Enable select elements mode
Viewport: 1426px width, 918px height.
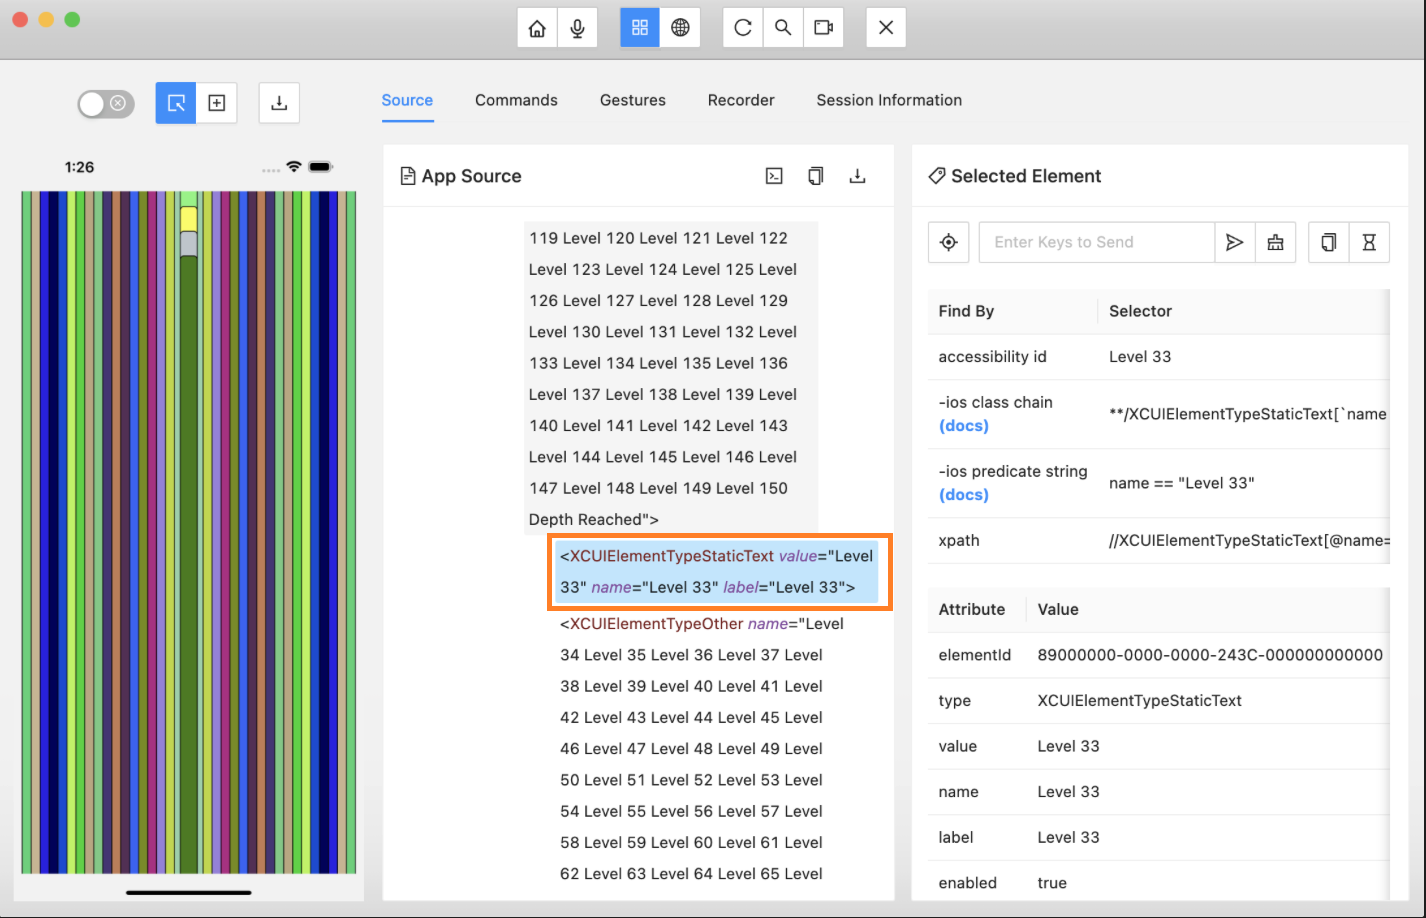pyautogui.click(x=175, y=103)
